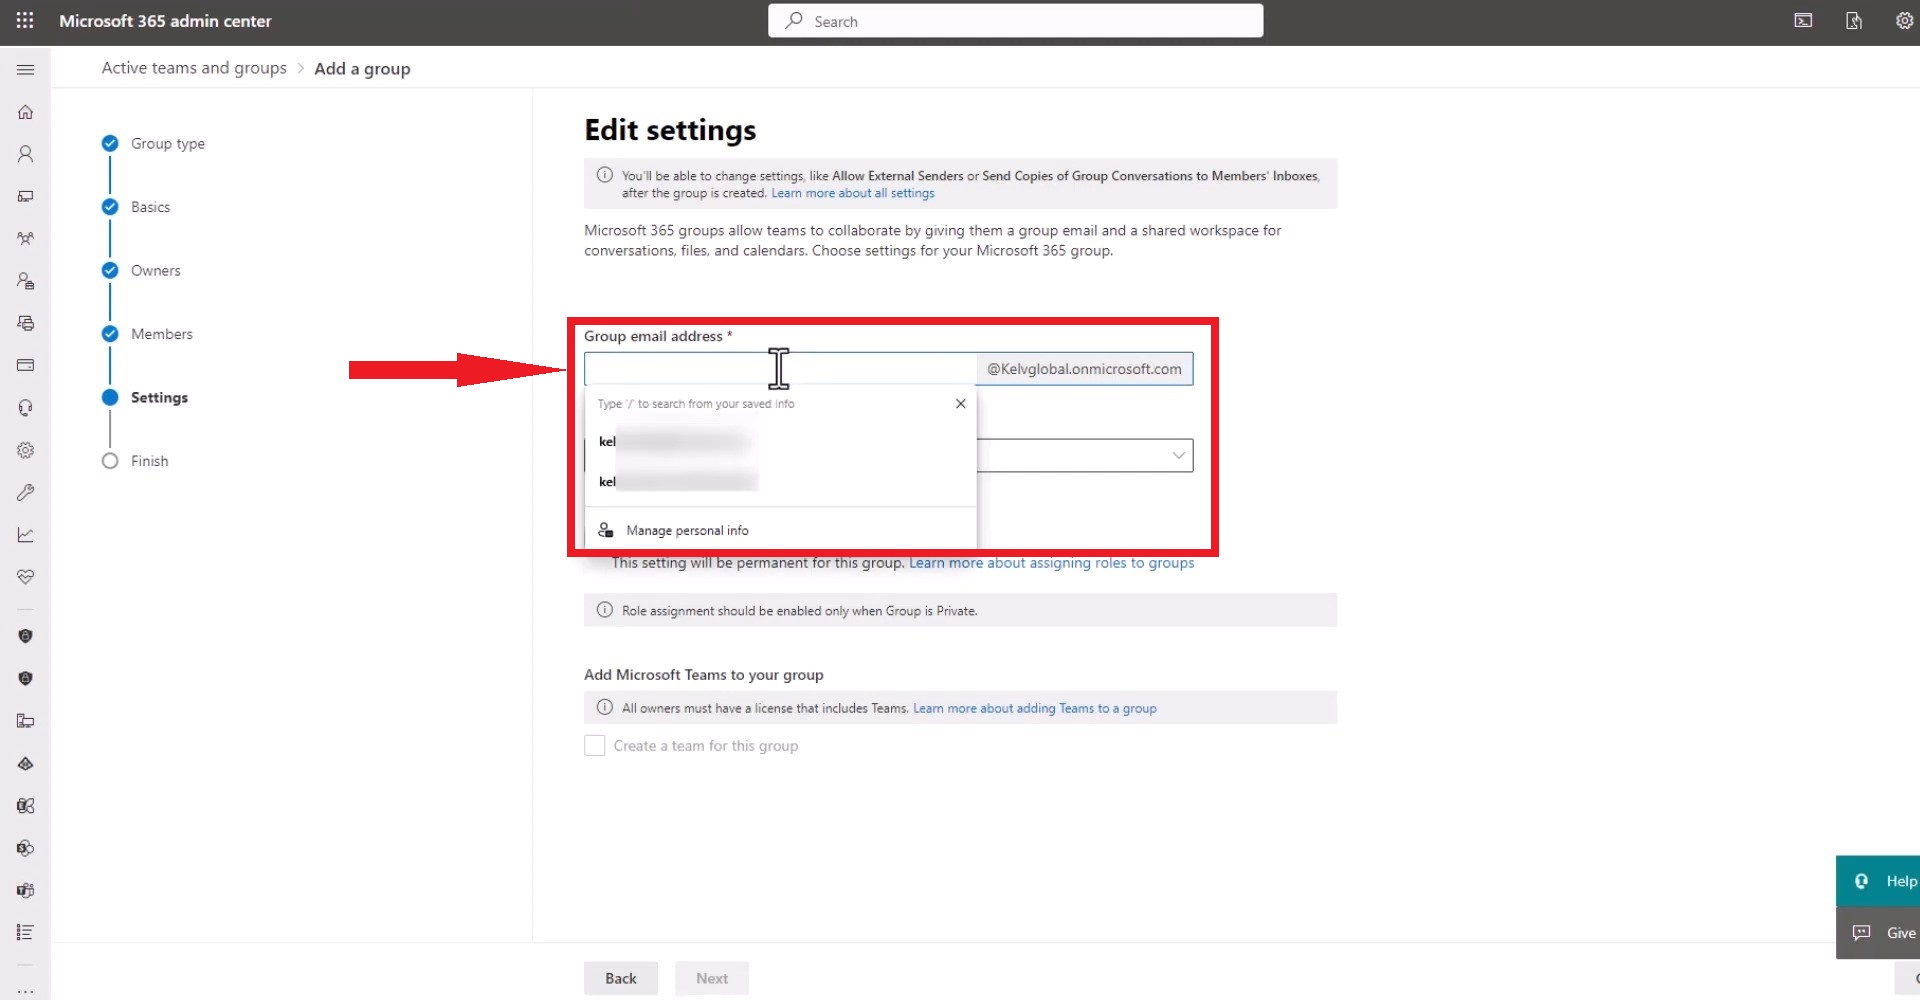Open Manage personal info in autofill popup

(x=687, y=531)
